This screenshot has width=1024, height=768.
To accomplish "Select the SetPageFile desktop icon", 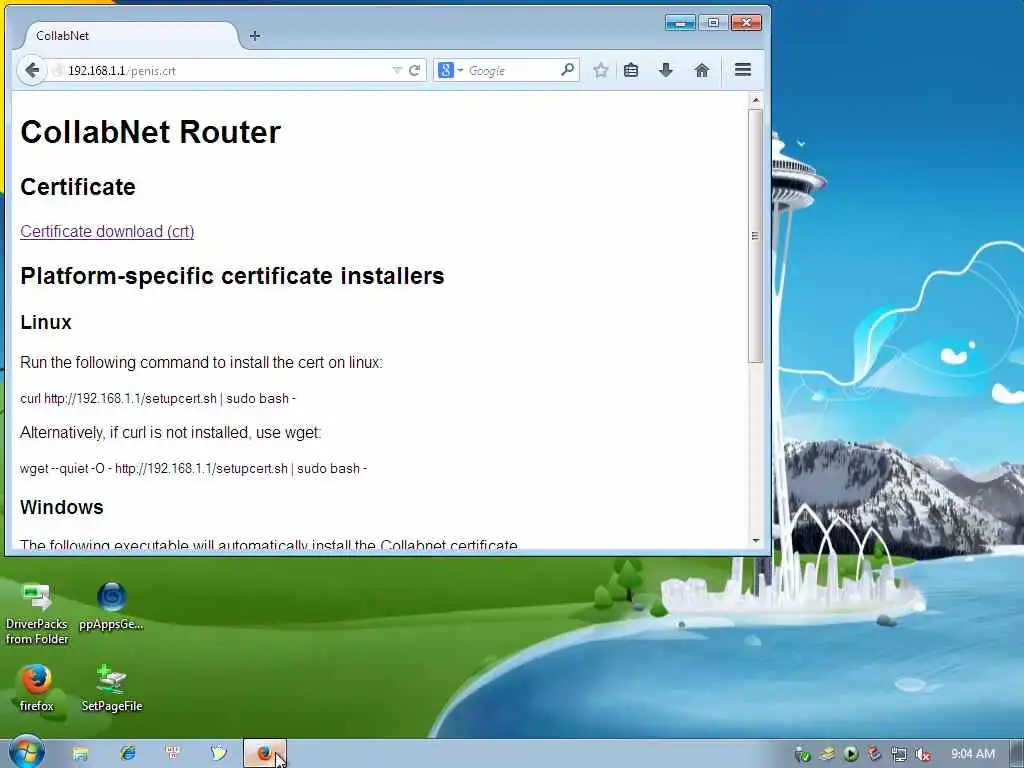I will coord(112,687).
